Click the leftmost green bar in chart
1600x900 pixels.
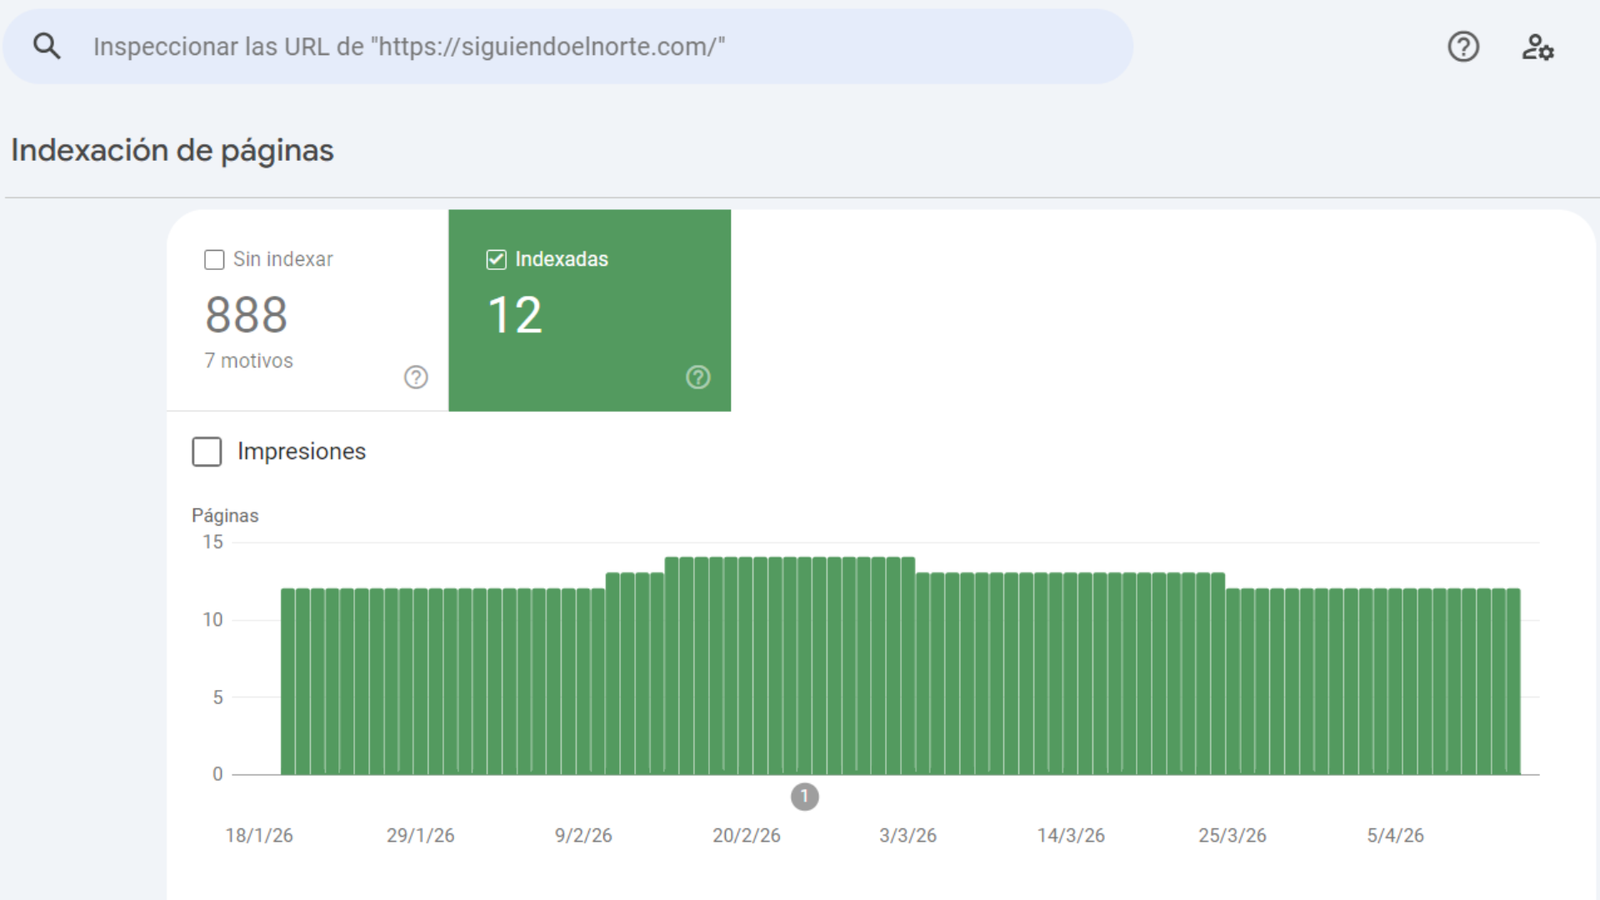pyautogui.click(x=288, y=682)
